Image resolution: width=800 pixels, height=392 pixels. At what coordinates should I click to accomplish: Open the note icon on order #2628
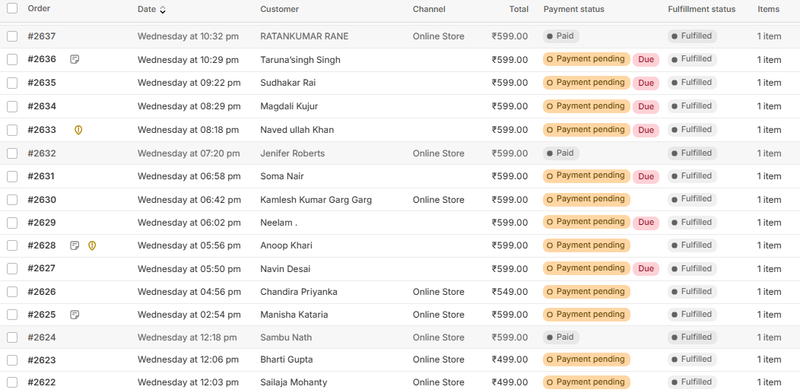[74, 246]
